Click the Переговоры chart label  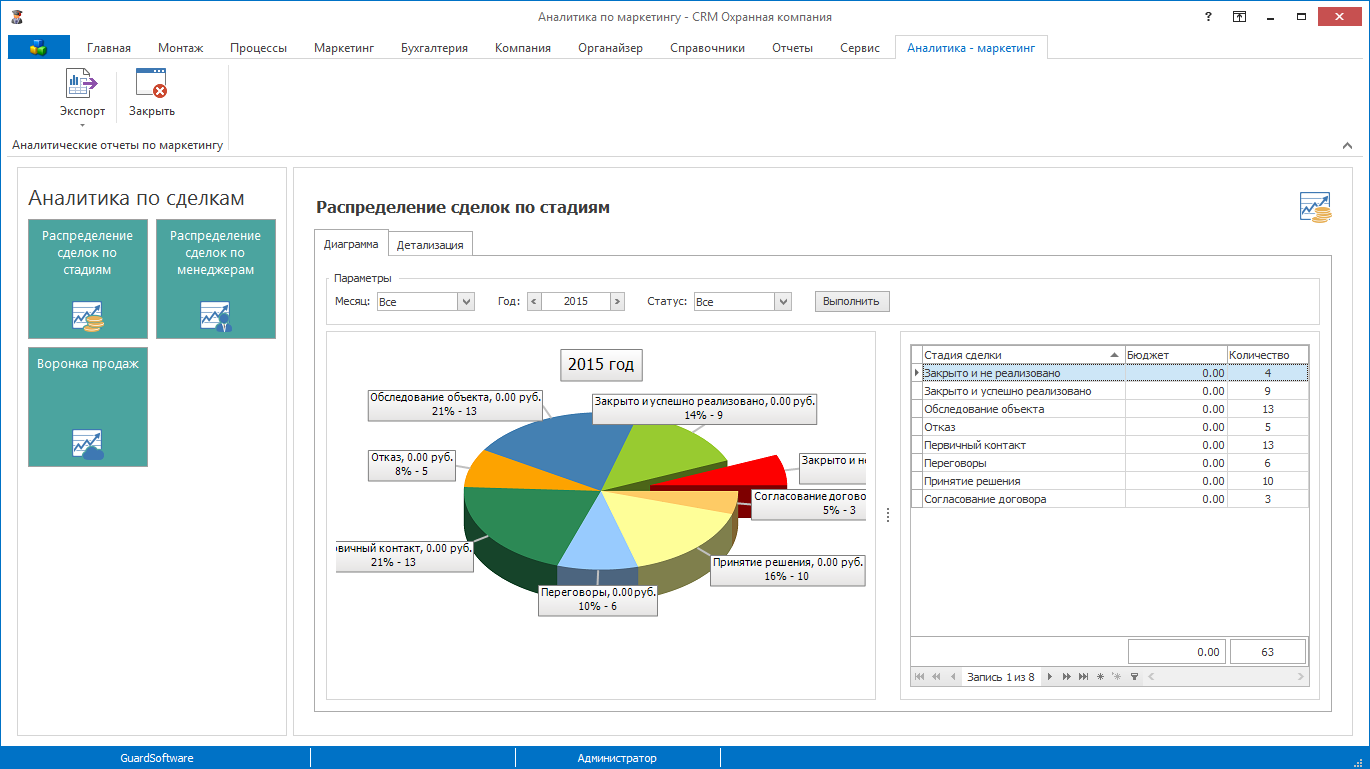(x=598, y=599)
